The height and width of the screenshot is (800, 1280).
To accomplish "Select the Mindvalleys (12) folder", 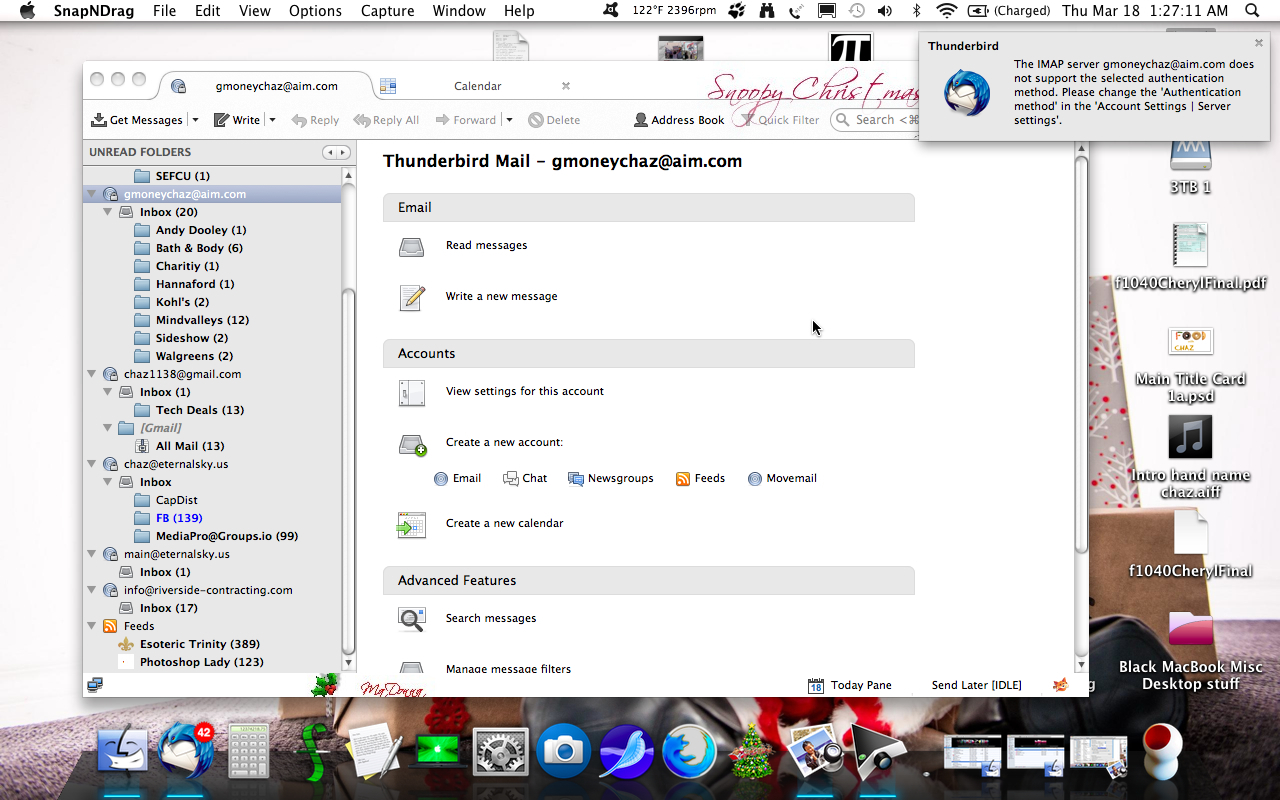I will (202, 320).
